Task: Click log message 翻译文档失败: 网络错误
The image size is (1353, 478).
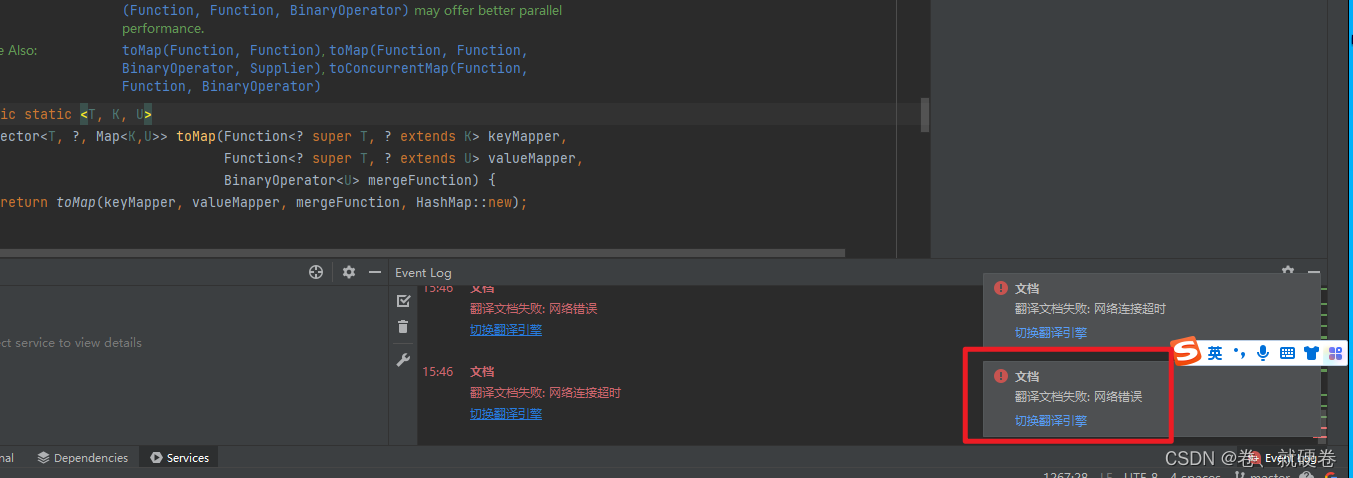Action: coord(533,308)
